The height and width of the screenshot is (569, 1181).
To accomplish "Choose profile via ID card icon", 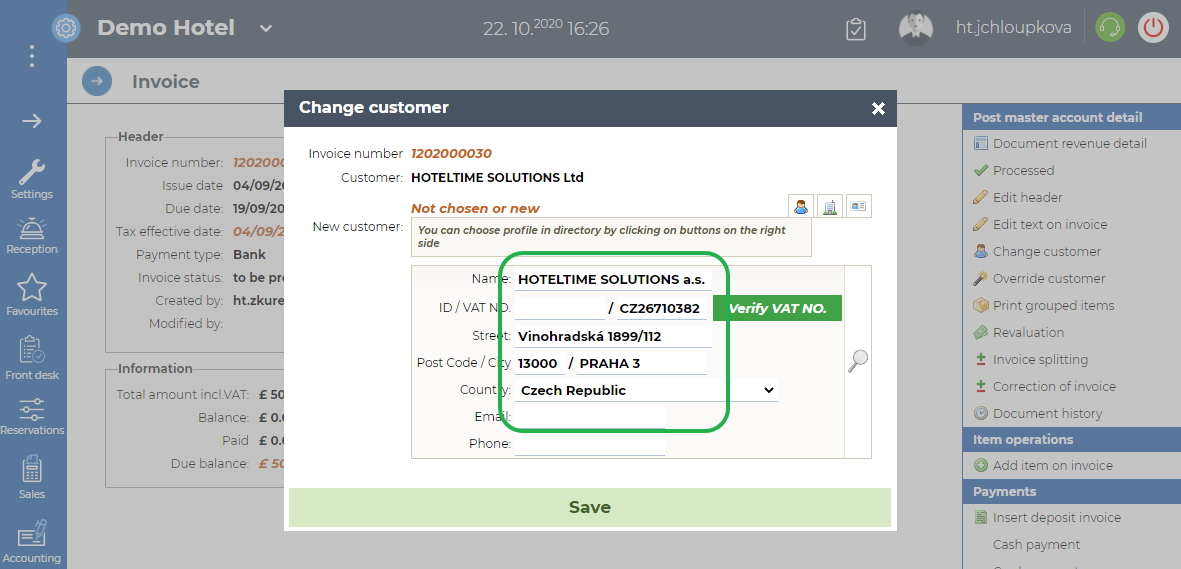I will coord(859,206).
